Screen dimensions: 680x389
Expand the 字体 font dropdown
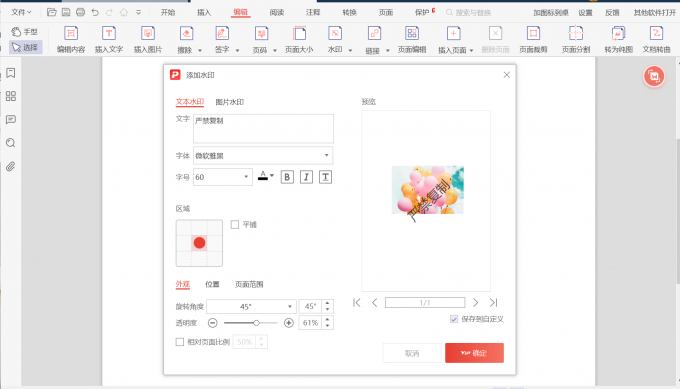click(327, 155)
